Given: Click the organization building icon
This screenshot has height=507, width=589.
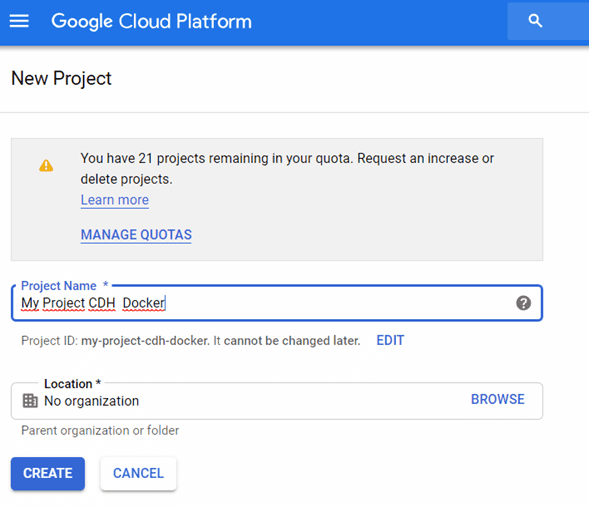Looking at the screenshot, I should click(30, 401).
